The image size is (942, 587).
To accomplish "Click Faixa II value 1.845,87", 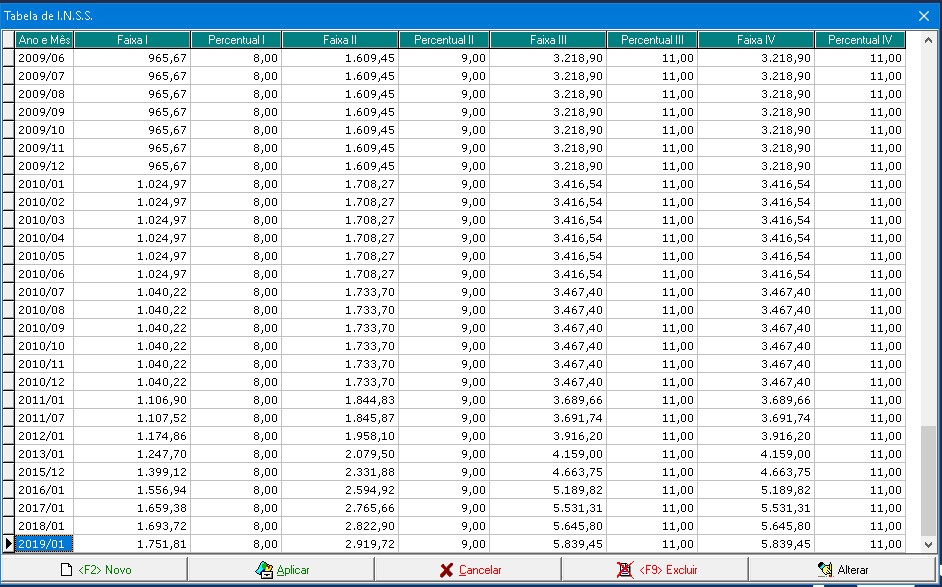I will point(340,418).
